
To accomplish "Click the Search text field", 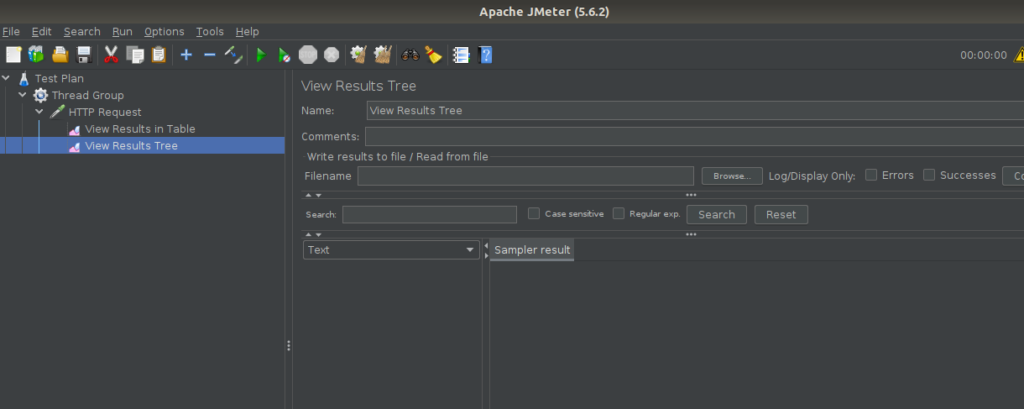I will pos(430,214).
